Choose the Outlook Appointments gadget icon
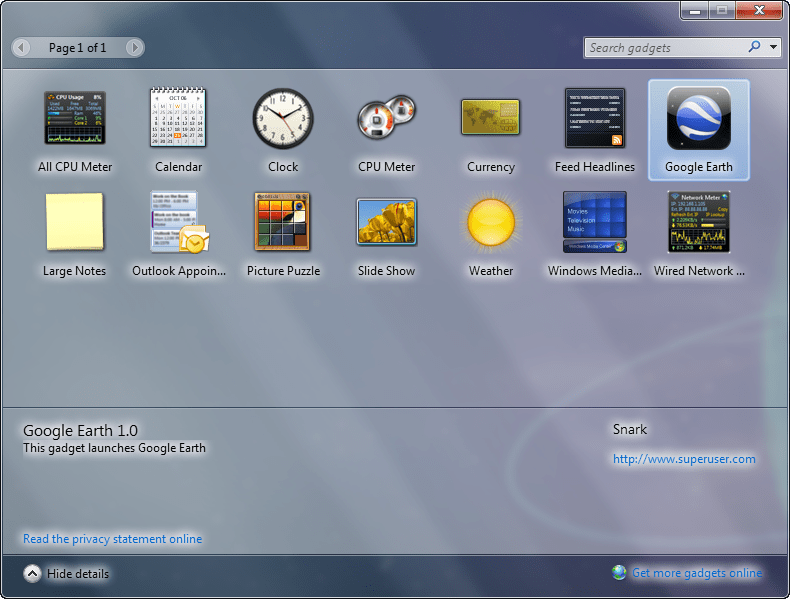 [x=179, y=222]
